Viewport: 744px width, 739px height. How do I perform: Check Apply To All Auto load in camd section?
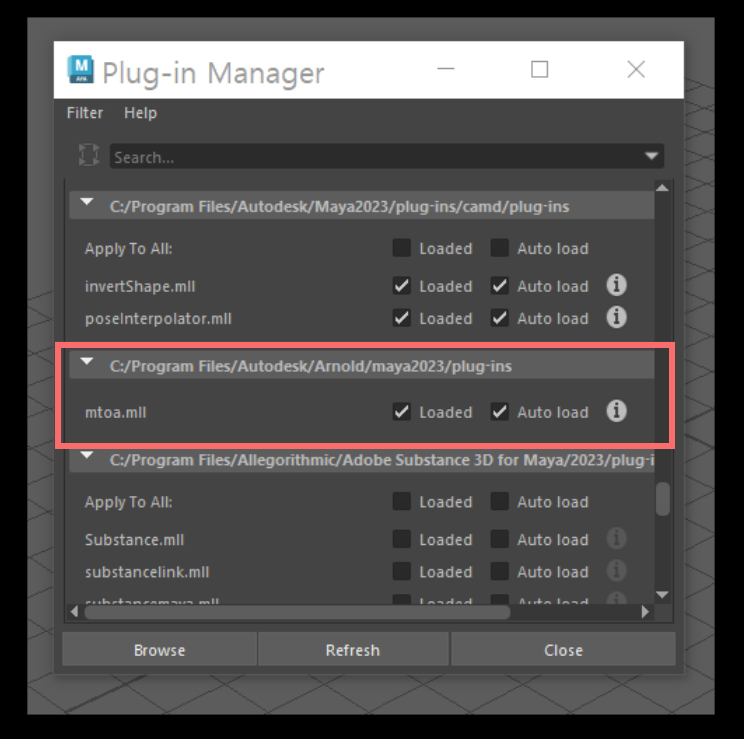click(500, 248)
